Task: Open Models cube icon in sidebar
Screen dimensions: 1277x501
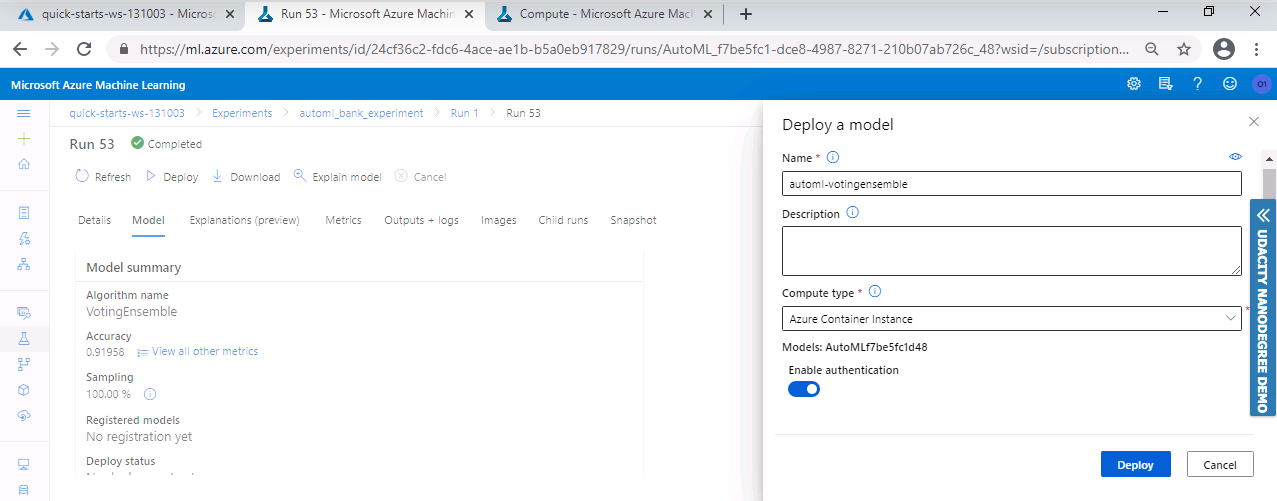Action: click(x=24, y=390)
